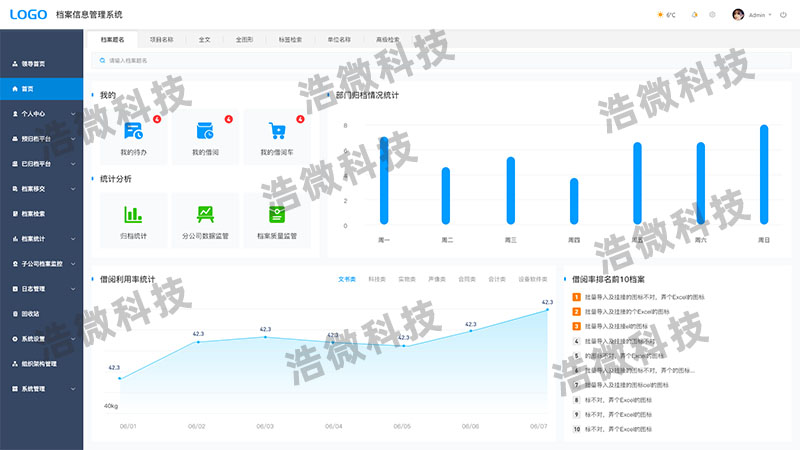
Task: Click the 档案移交 sidebar icon
Action: [x=15, y=189]
